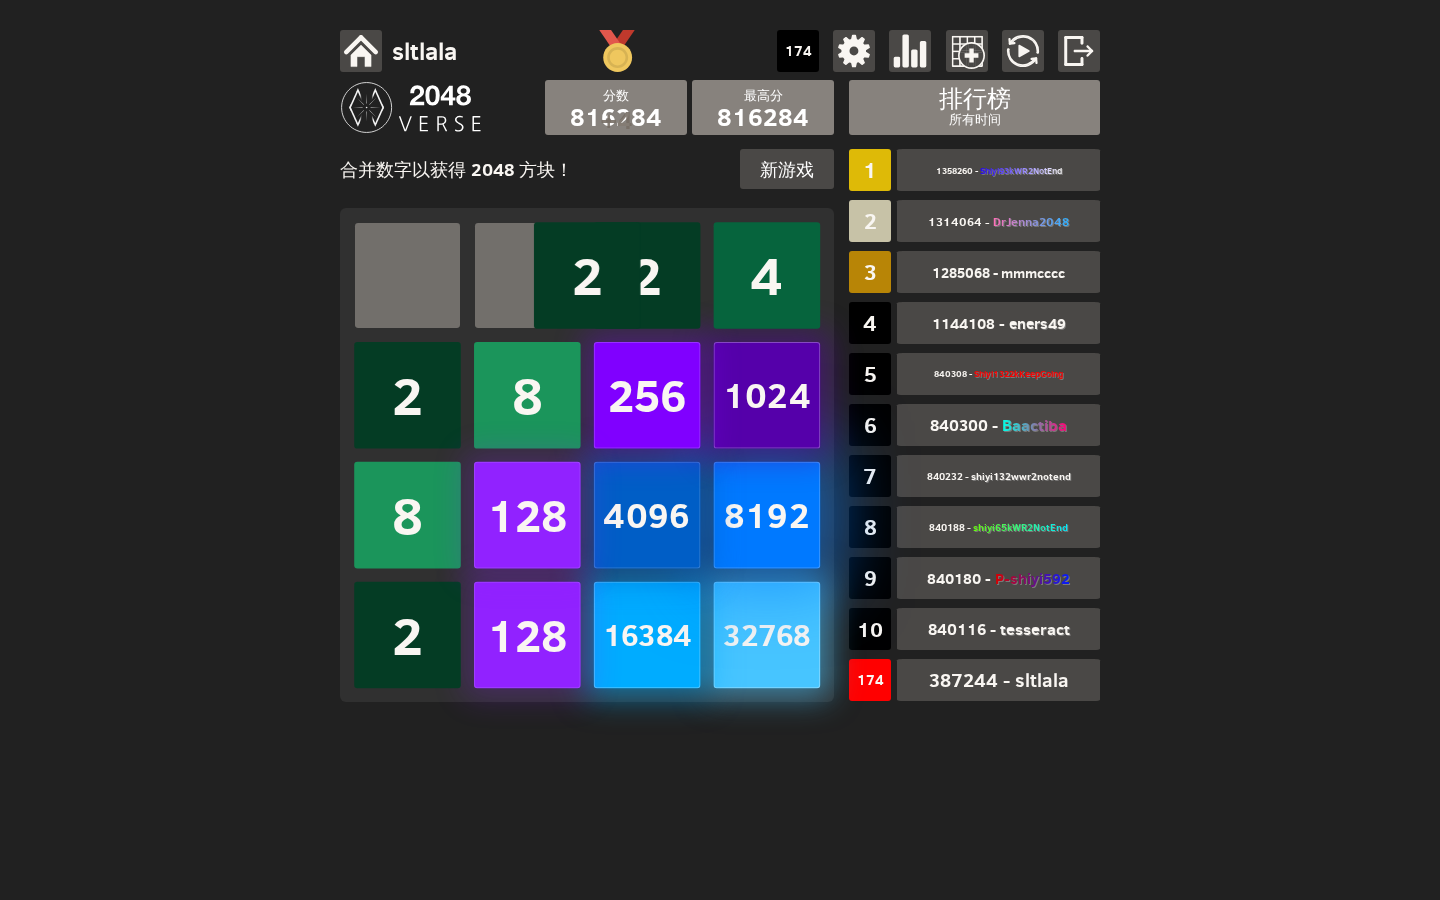The image size is (1440, 900).
Task: Select eners49 leaderboard entry
Action: [998, 323]
